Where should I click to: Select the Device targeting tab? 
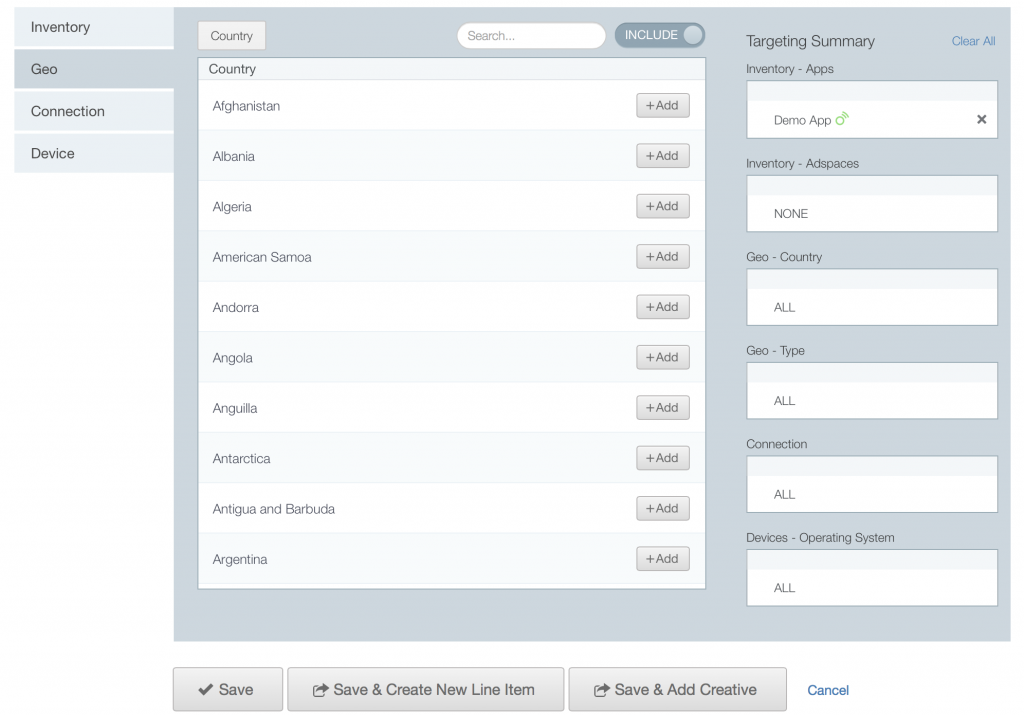click(x=94, y=153)
